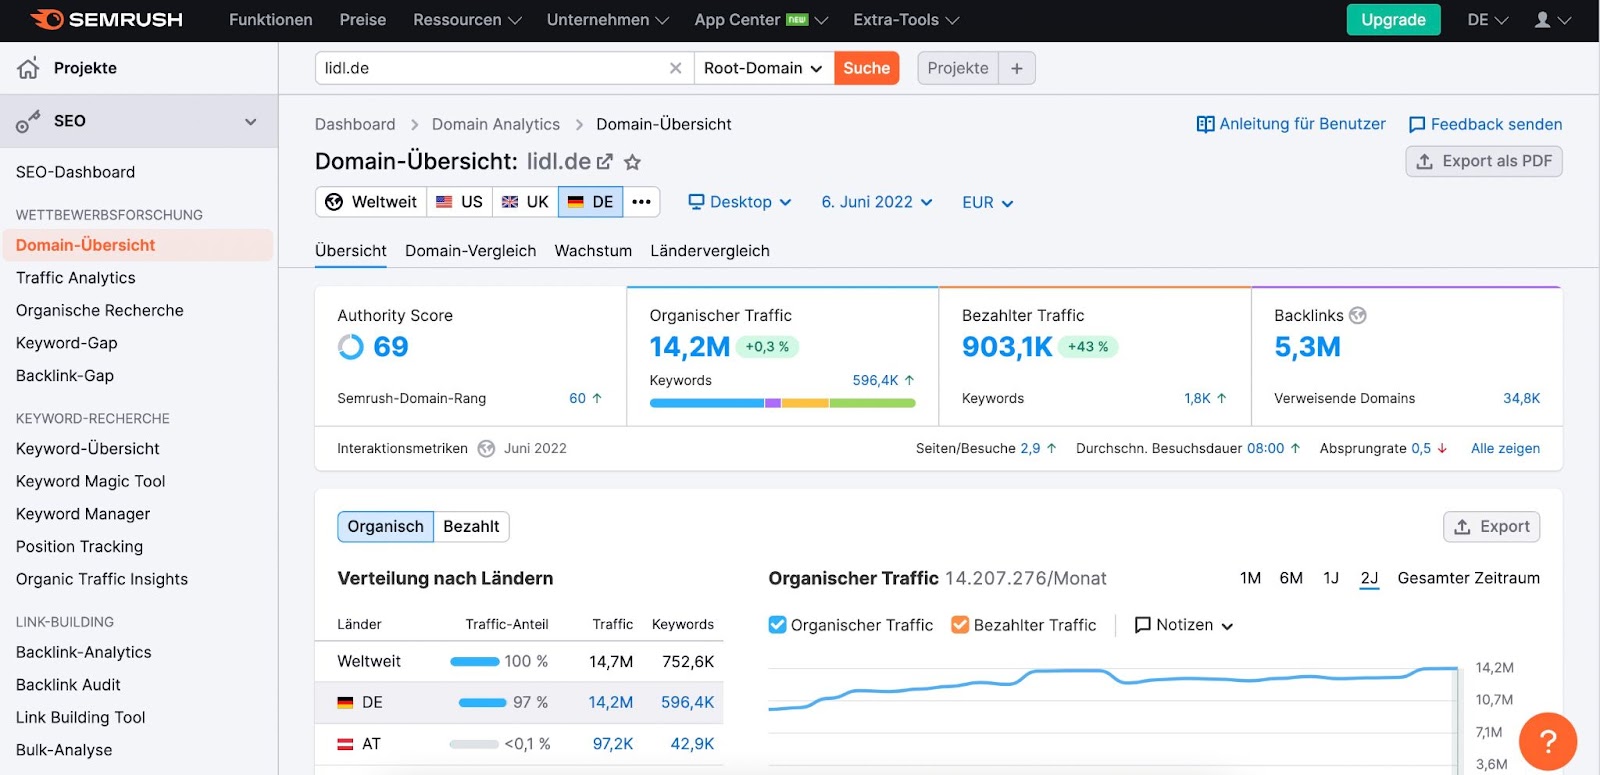1600x775 pixels.
Task: Select 6M time range
Action: tap(1291, 578)
